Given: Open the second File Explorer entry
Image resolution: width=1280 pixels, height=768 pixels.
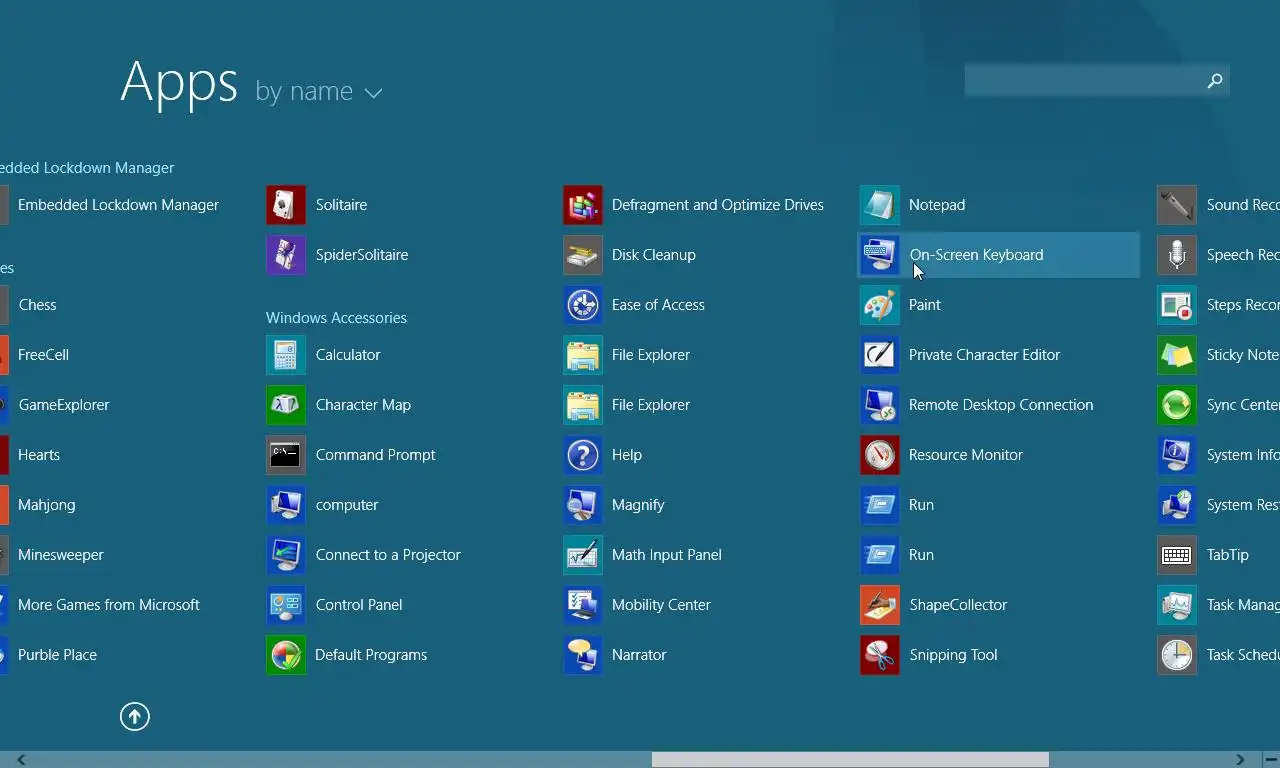Looking at the screenshot, I should click(x=651, y=405).
